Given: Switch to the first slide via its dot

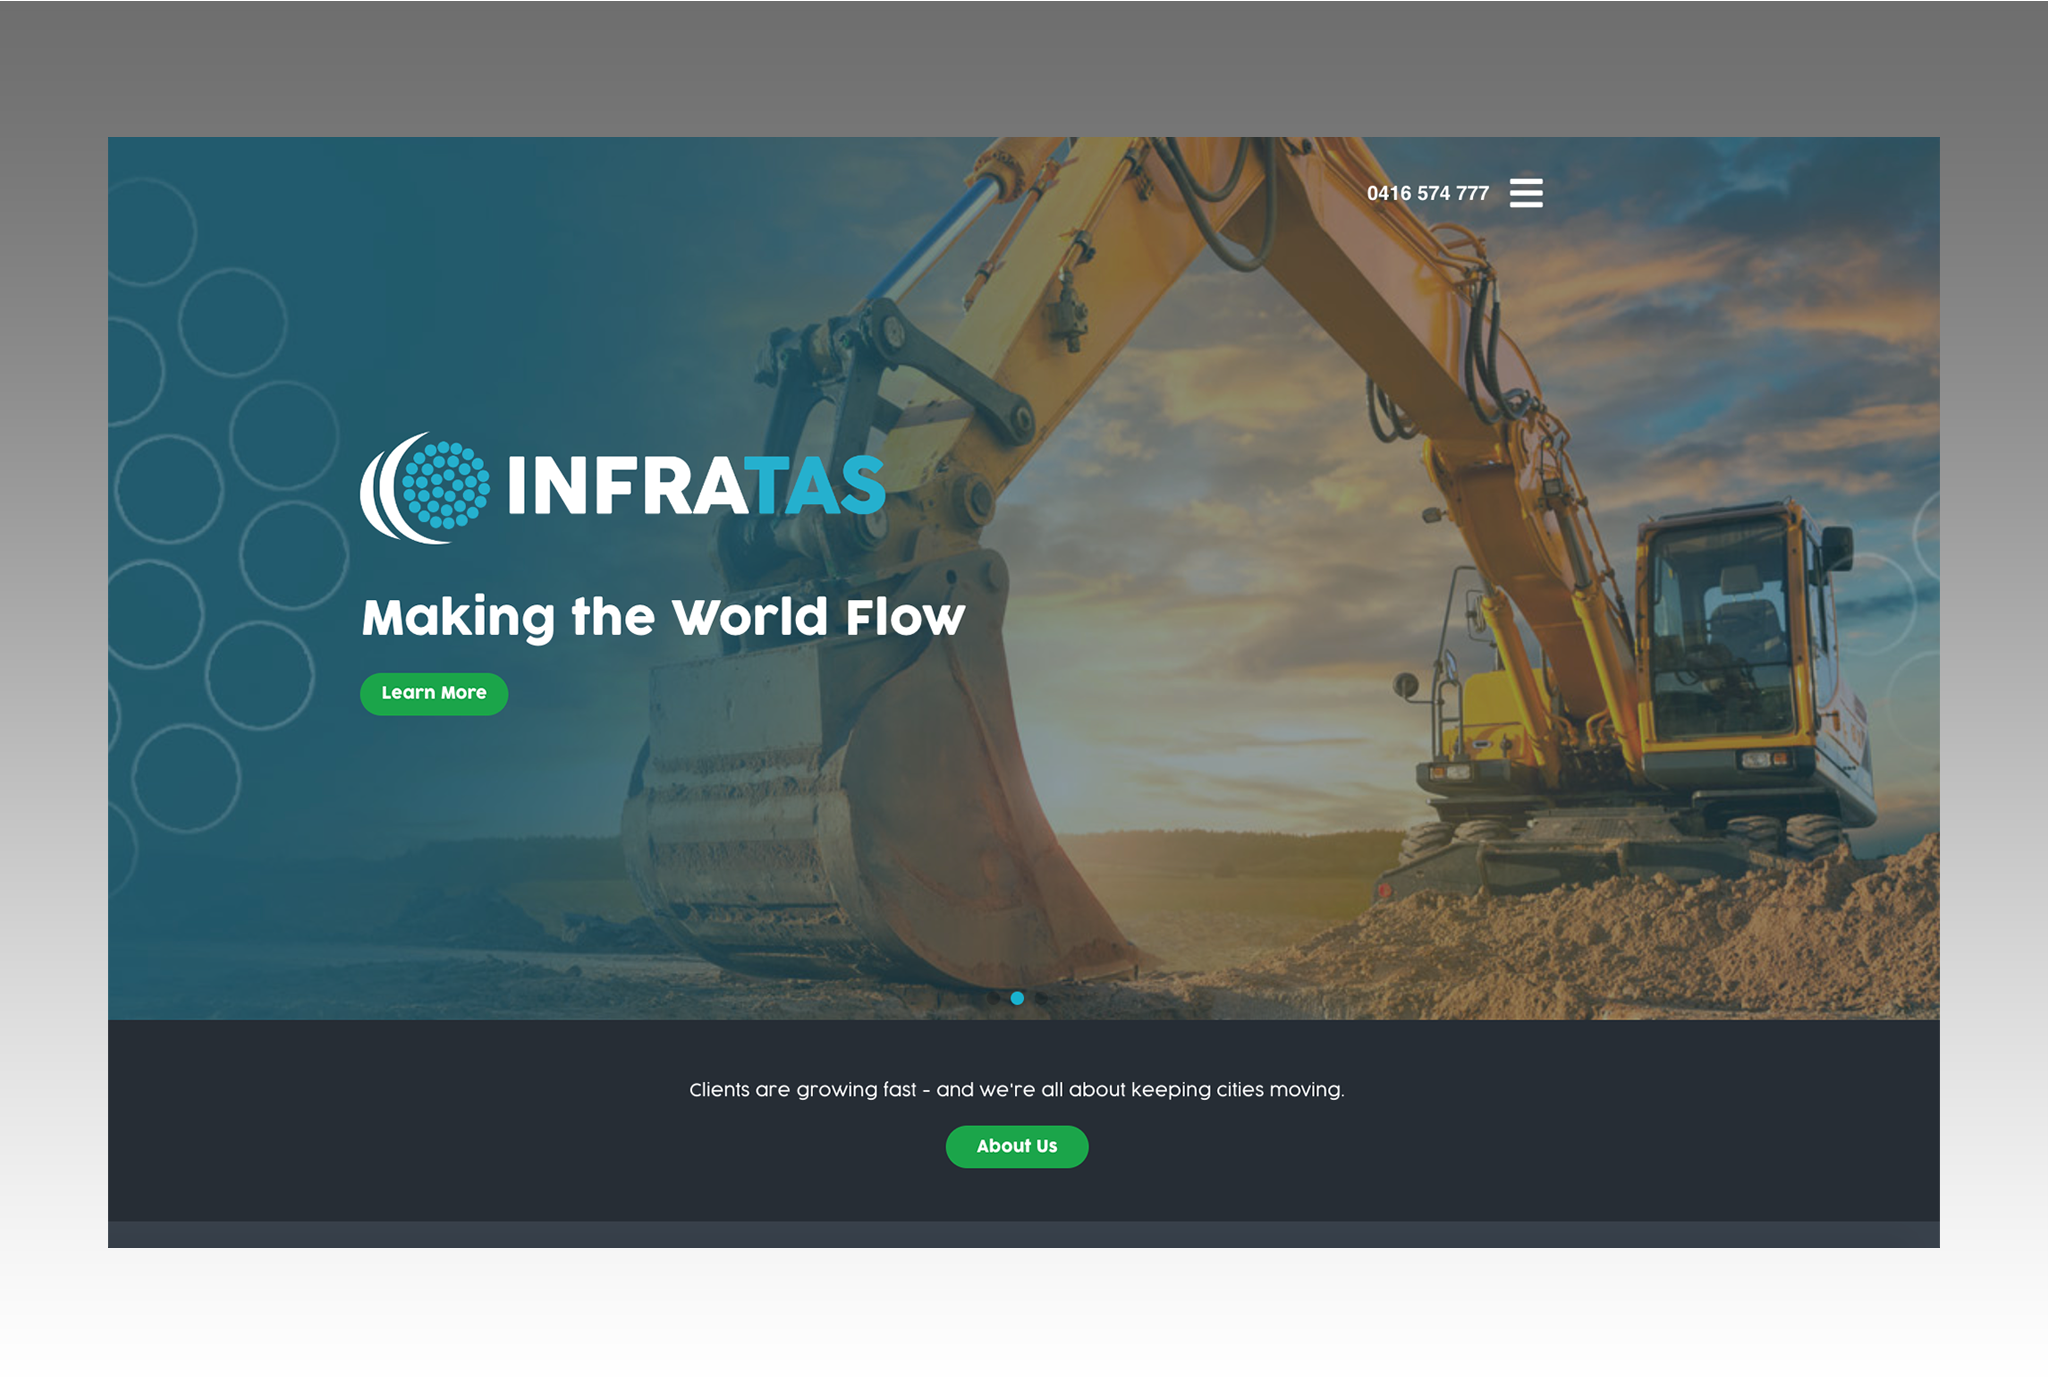Looking at the screenshot, I should pos(993,998).
